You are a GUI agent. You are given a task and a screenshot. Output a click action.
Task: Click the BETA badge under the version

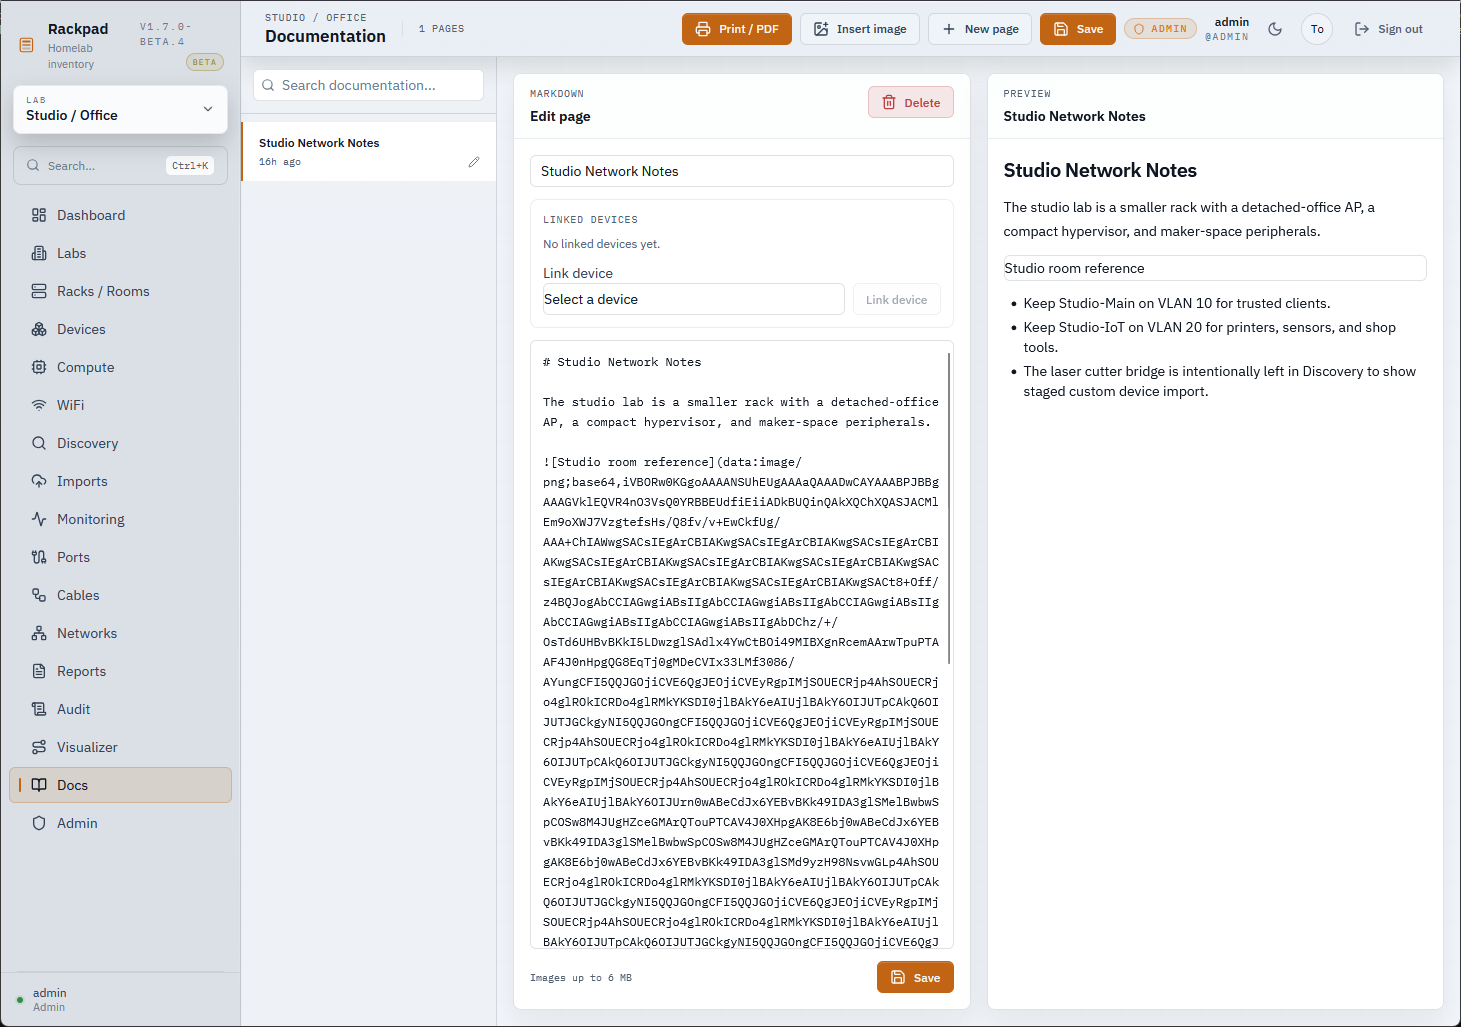(204, 62)
